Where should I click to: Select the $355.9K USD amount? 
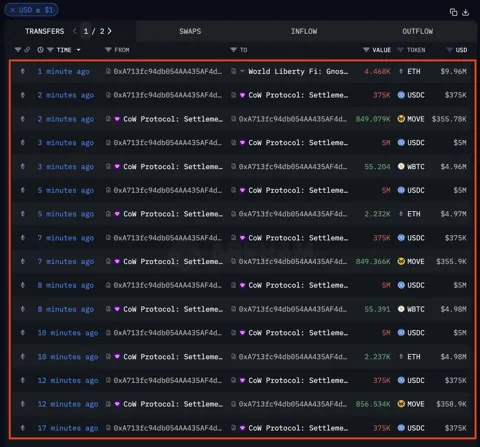(452, 262)
